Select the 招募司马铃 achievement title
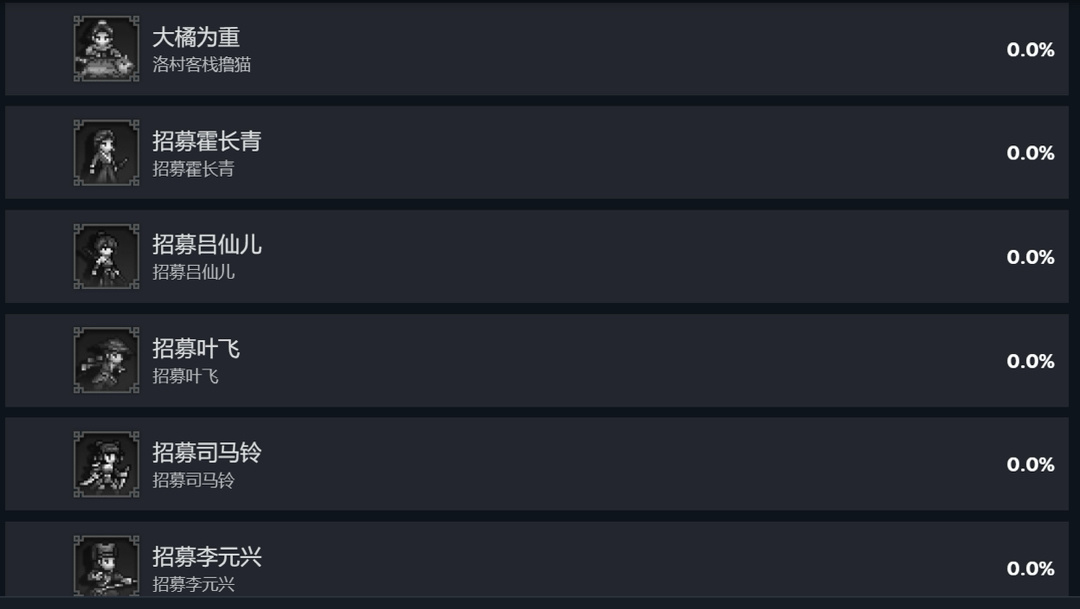1080x609 pixels. pos(204,452)
